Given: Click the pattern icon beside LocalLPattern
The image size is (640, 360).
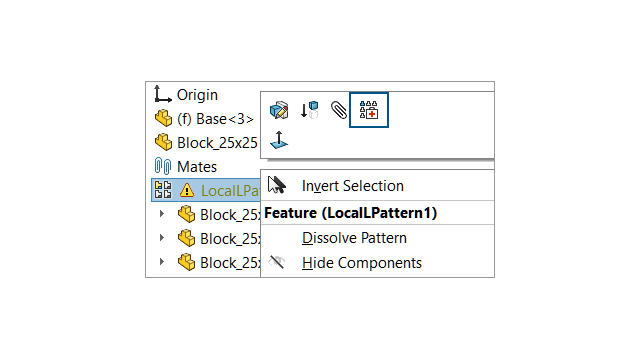Looking at the screenshot, I should [x=163, y=190].
